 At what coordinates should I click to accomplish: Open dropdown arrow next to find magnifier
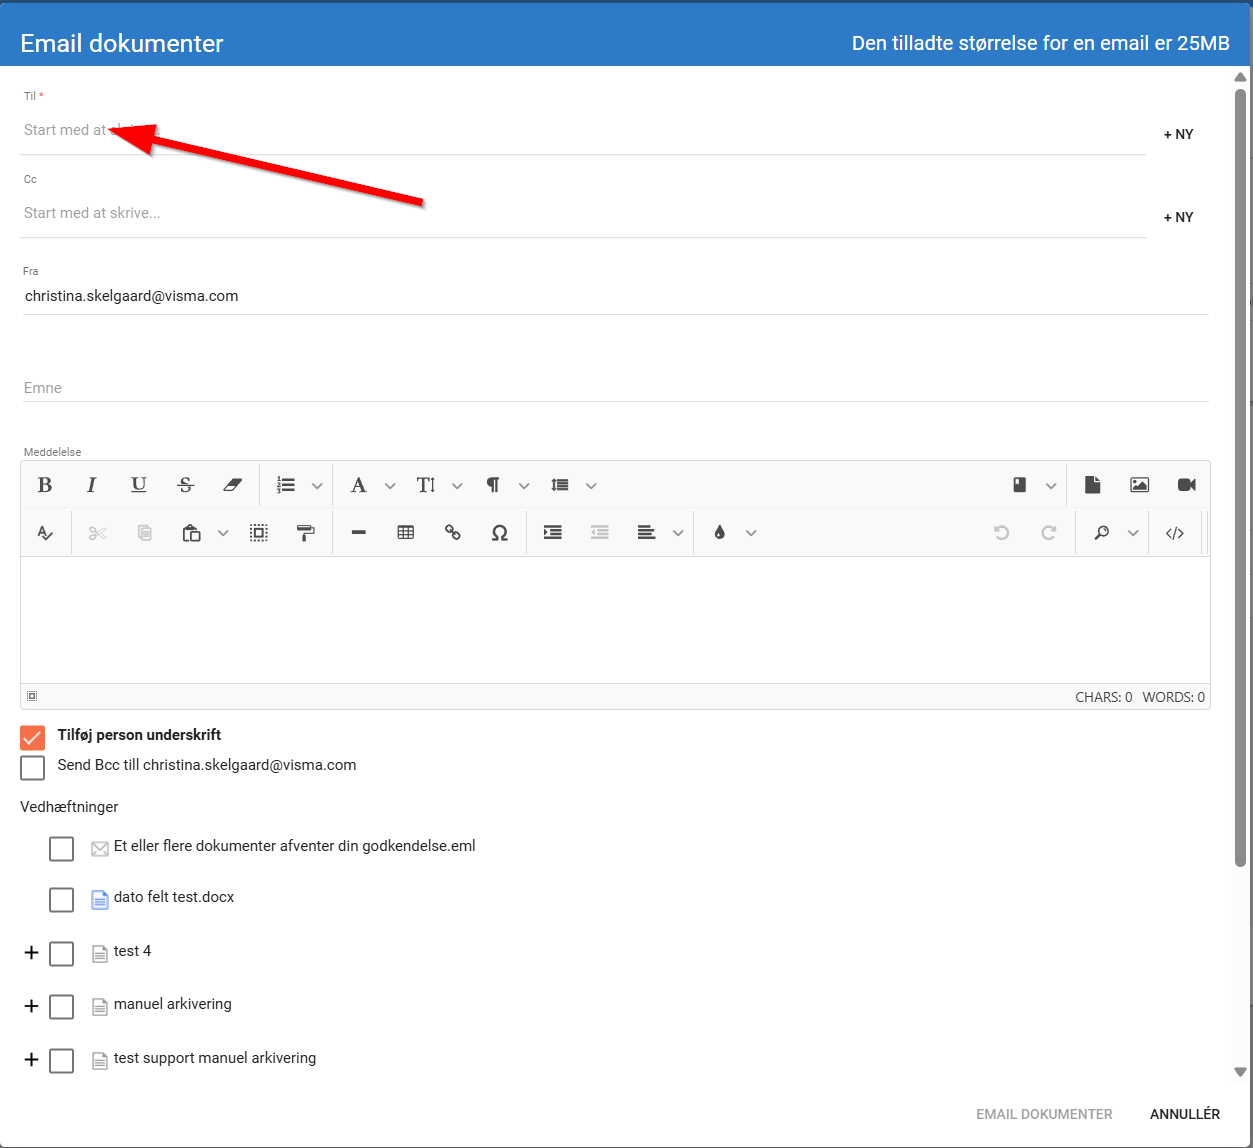pos(1133,534)
